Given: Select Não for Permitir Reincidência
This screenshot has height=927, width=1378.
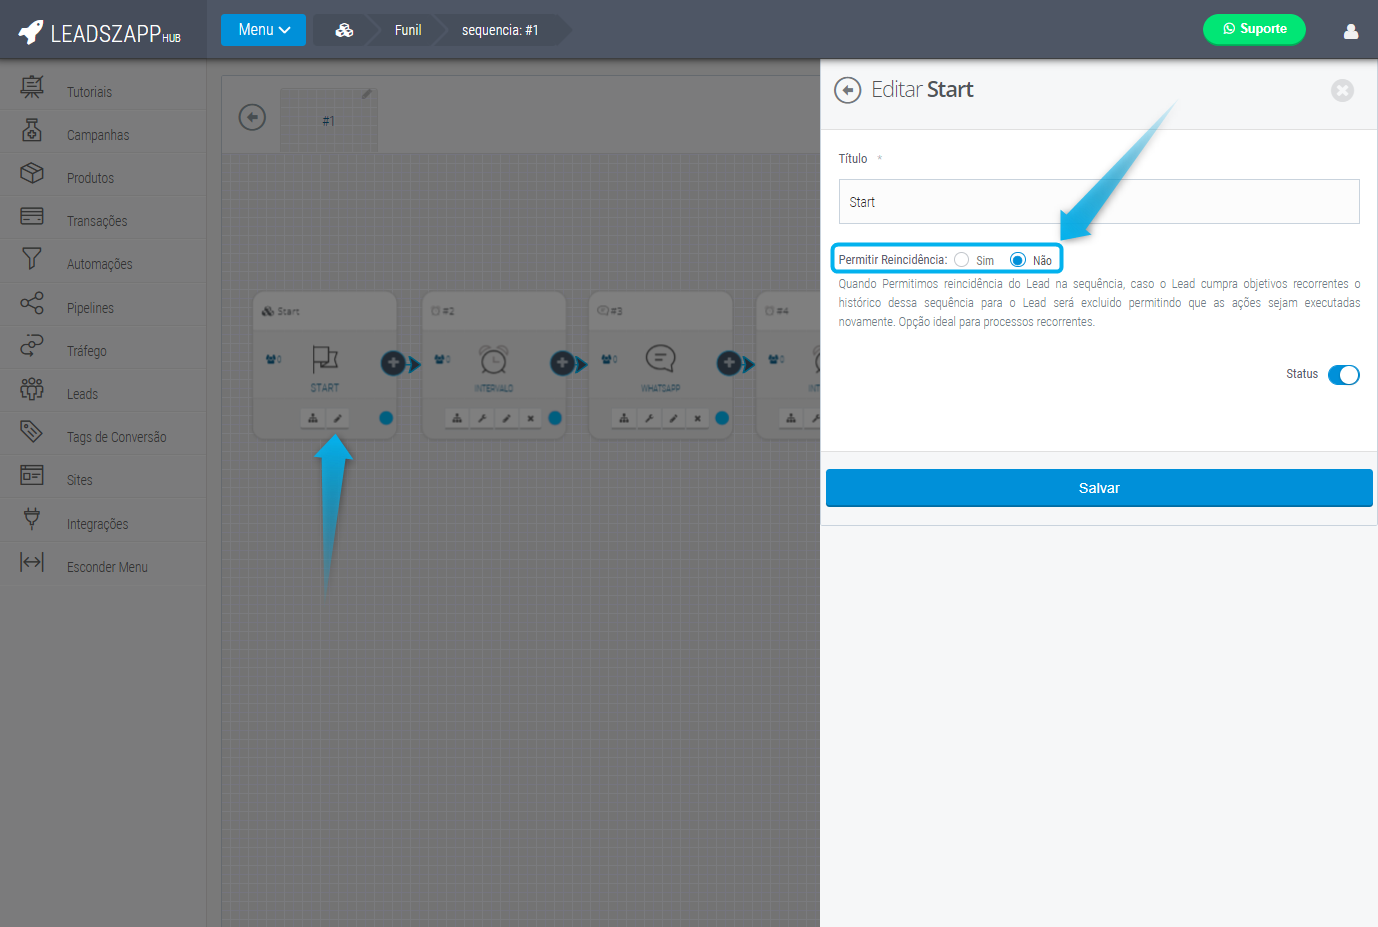Looking at the screenshot, I should coord(1018,260).
